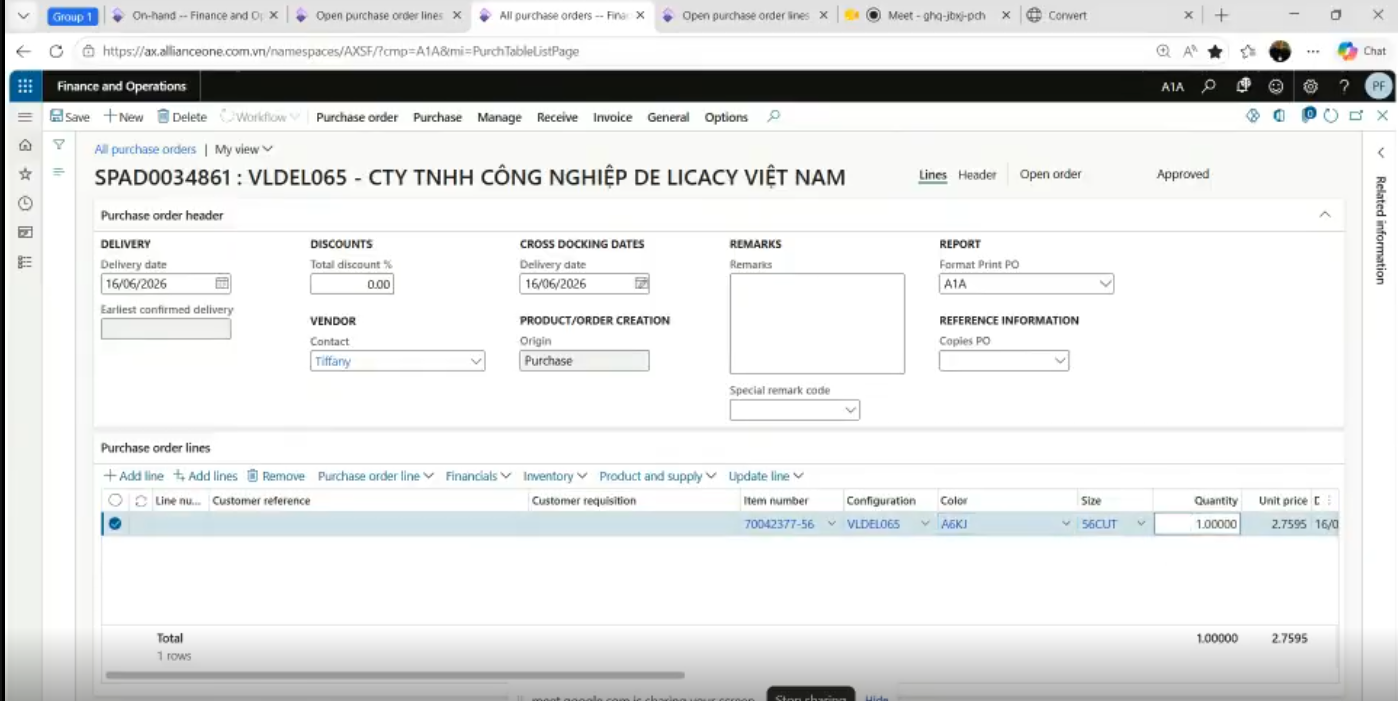Show the filter pane funnel icon
This screenshot has height=701, width=1398.
pyautogui.click(x=59, y=145)
